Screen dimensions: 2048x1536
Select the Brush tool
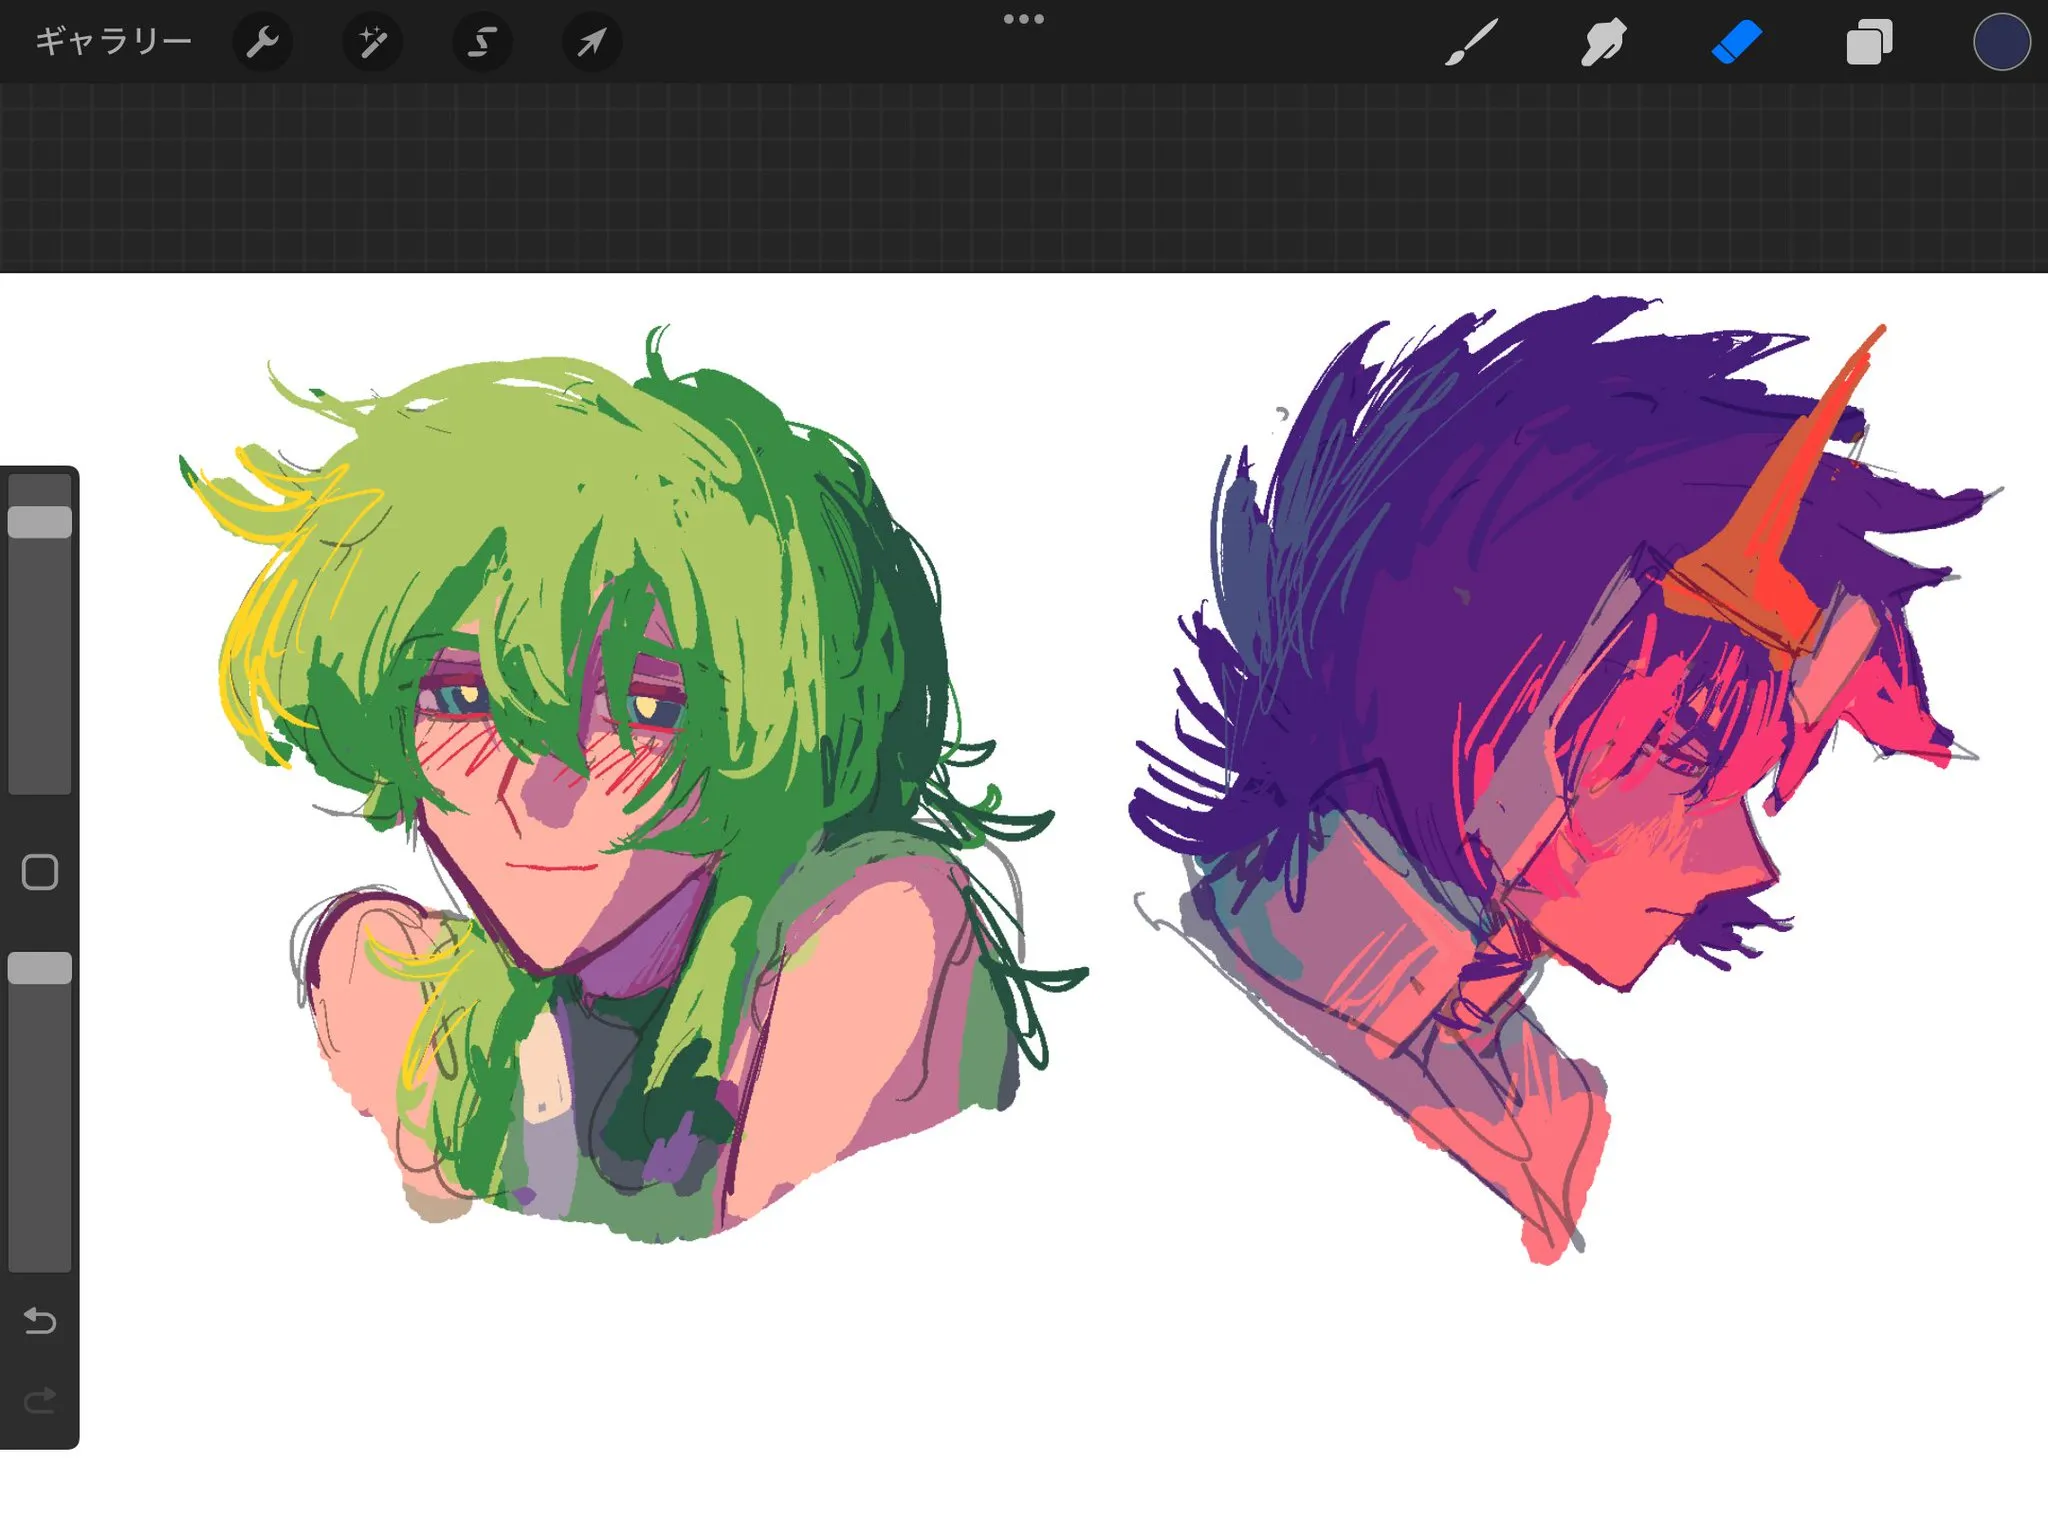tap(1471, 43)
